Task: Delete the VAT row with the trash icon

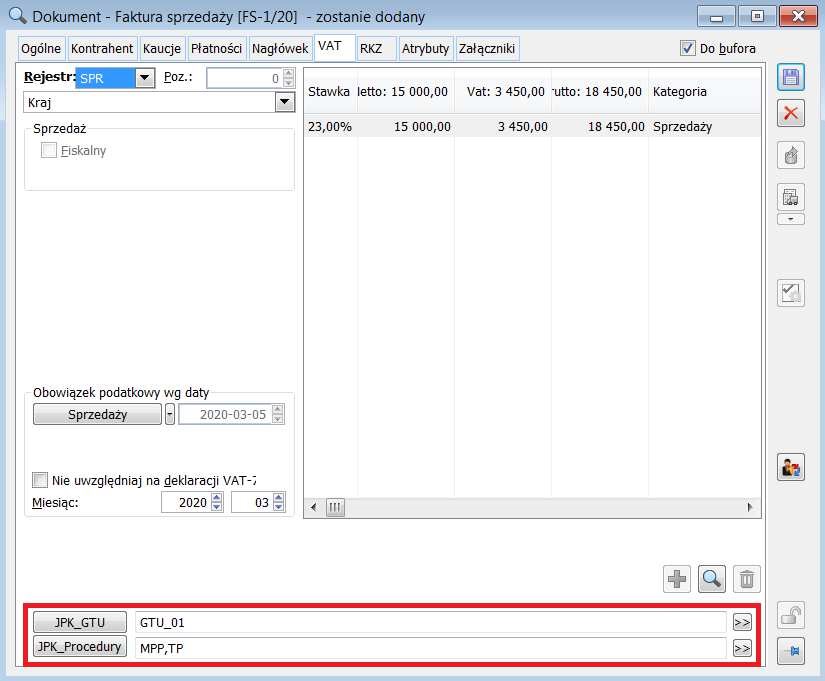Action: [746, 579]
